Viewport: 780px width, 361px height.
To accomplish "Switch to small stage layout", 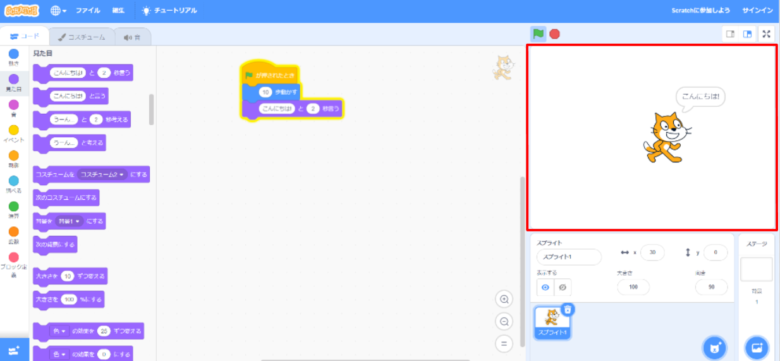I will [x=730, y=34].
